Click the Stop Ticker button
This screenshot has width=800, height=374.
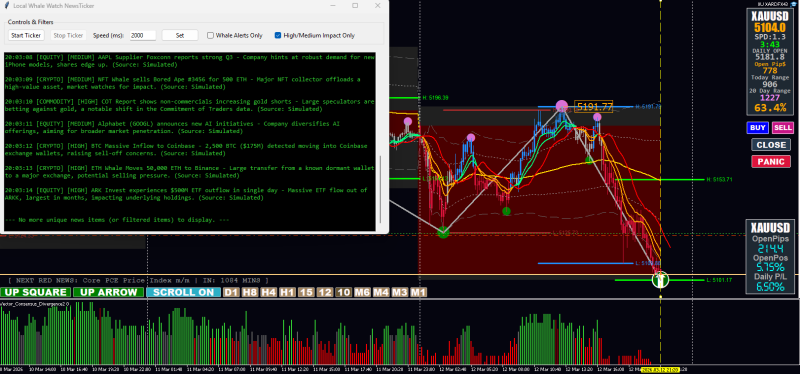pos(68,35)
